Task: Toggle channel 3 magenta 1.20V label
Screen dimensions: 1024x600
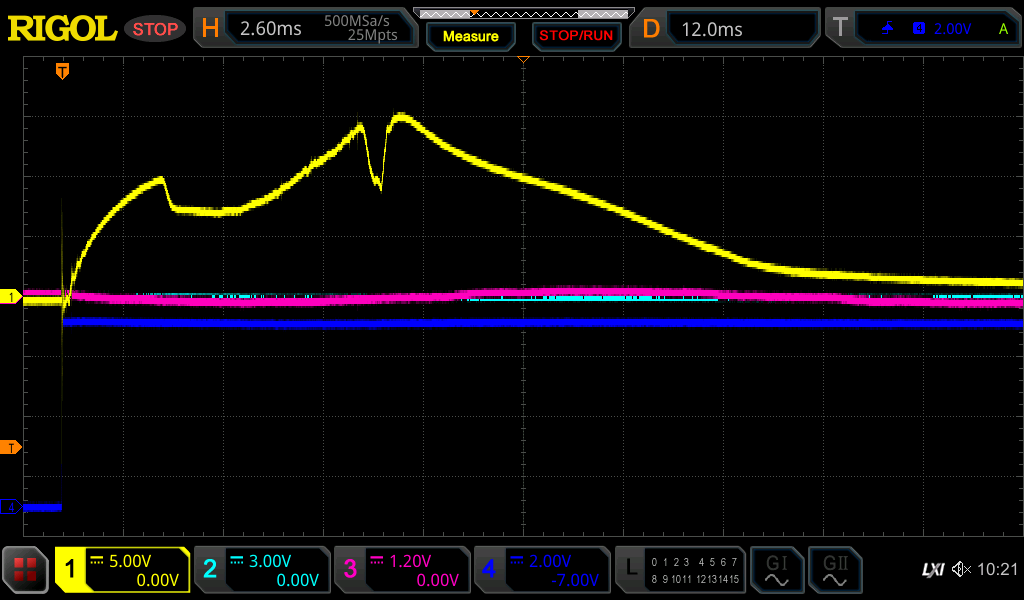Action: (402, 570)
